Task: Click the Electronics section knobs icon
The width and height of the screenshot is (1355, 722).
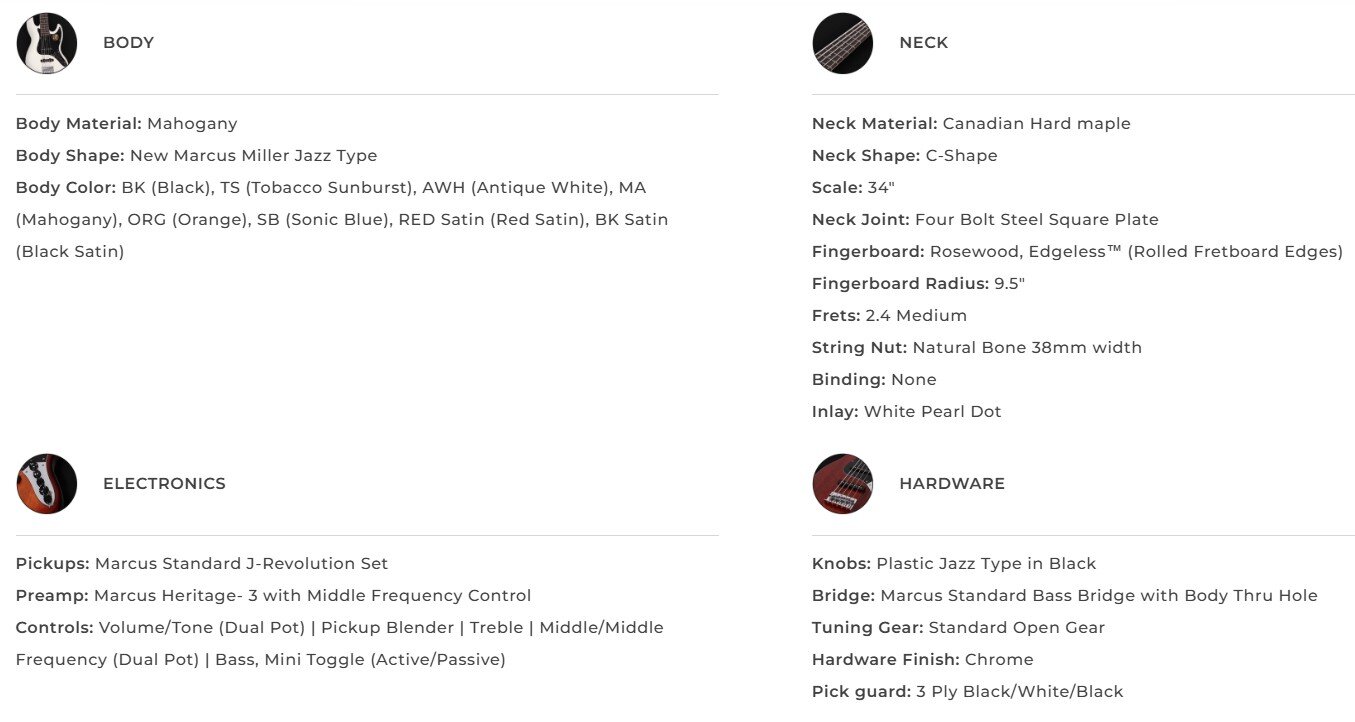Action: (47, 484)
